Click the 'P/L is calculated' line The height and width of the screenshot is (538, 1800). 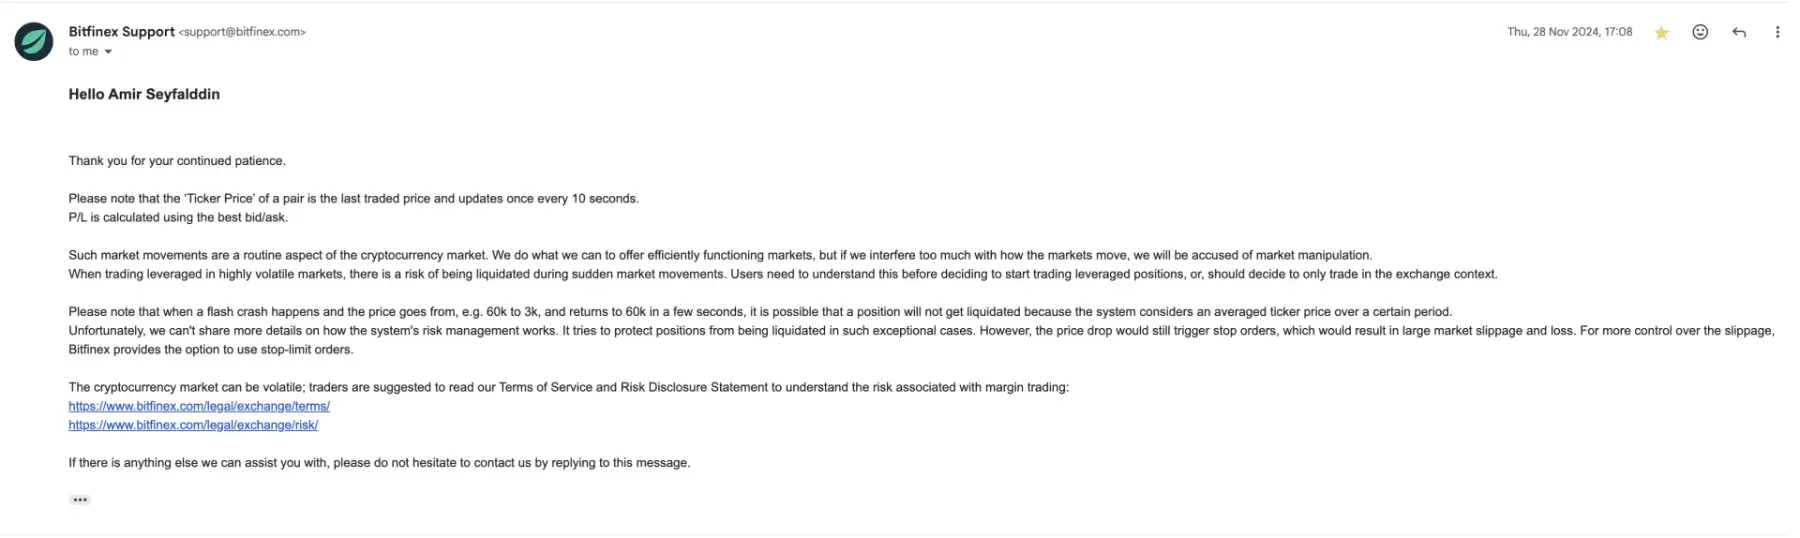pos(178,217)
